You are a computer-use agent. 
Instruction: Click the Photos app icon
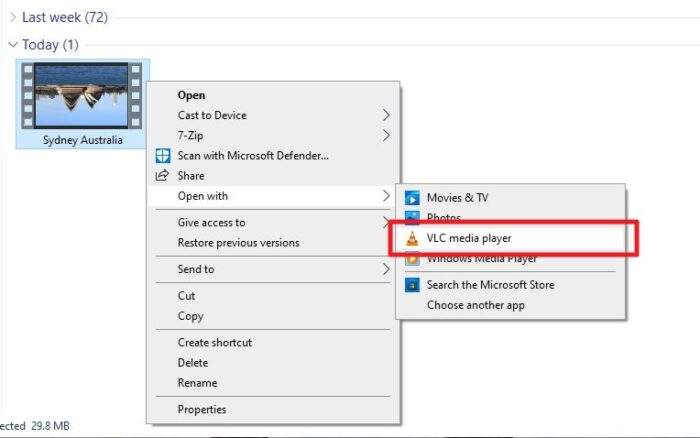pos(412,217)
